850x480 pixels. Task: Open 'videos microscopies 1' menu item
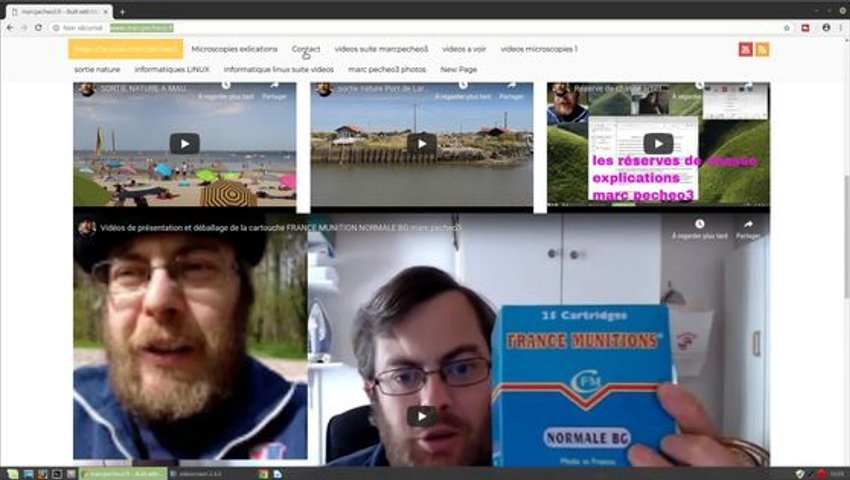pos(539,49)
